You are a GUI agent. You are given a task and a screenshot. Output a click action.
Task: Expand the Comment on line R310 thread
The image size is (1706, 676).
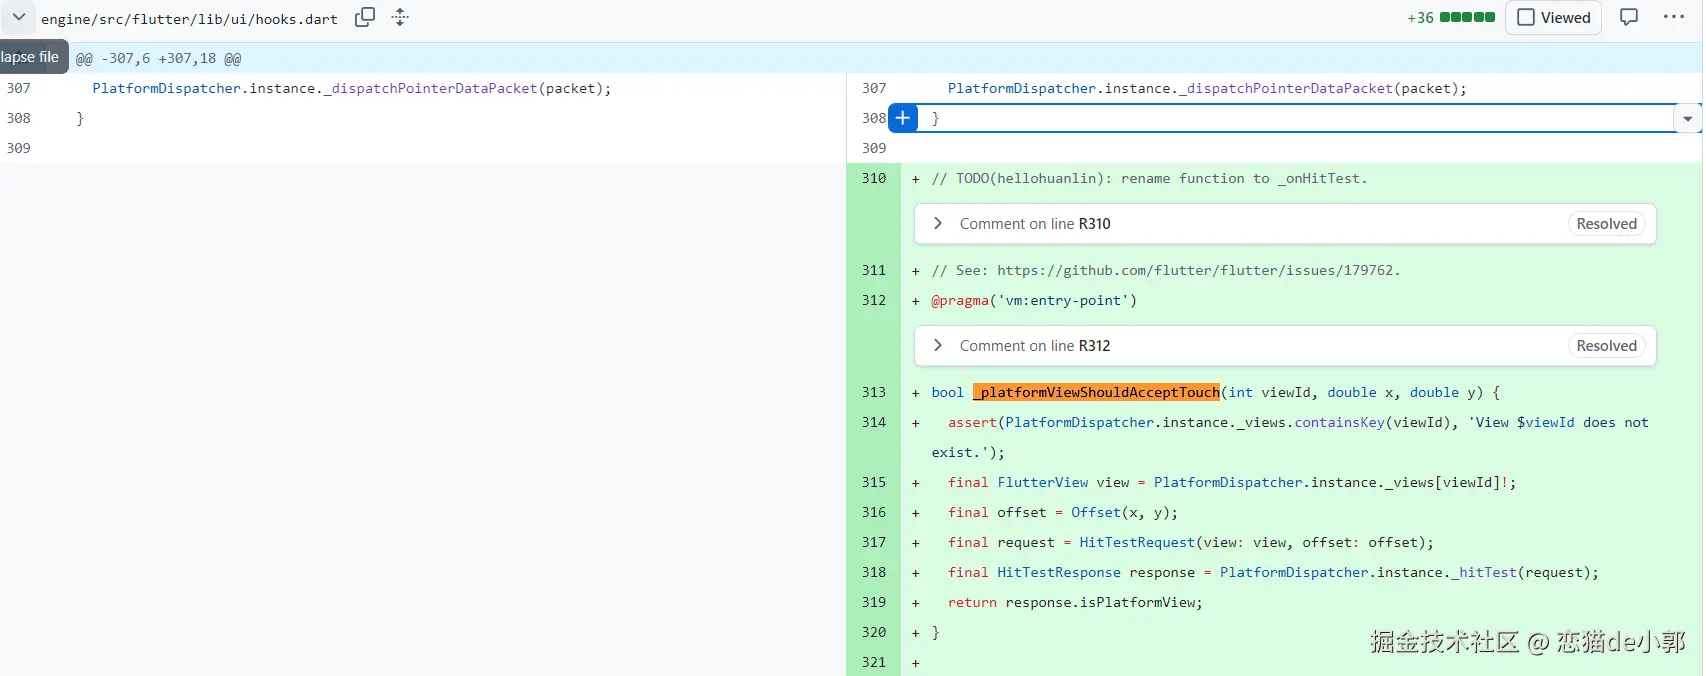click(x=938, y=224)
